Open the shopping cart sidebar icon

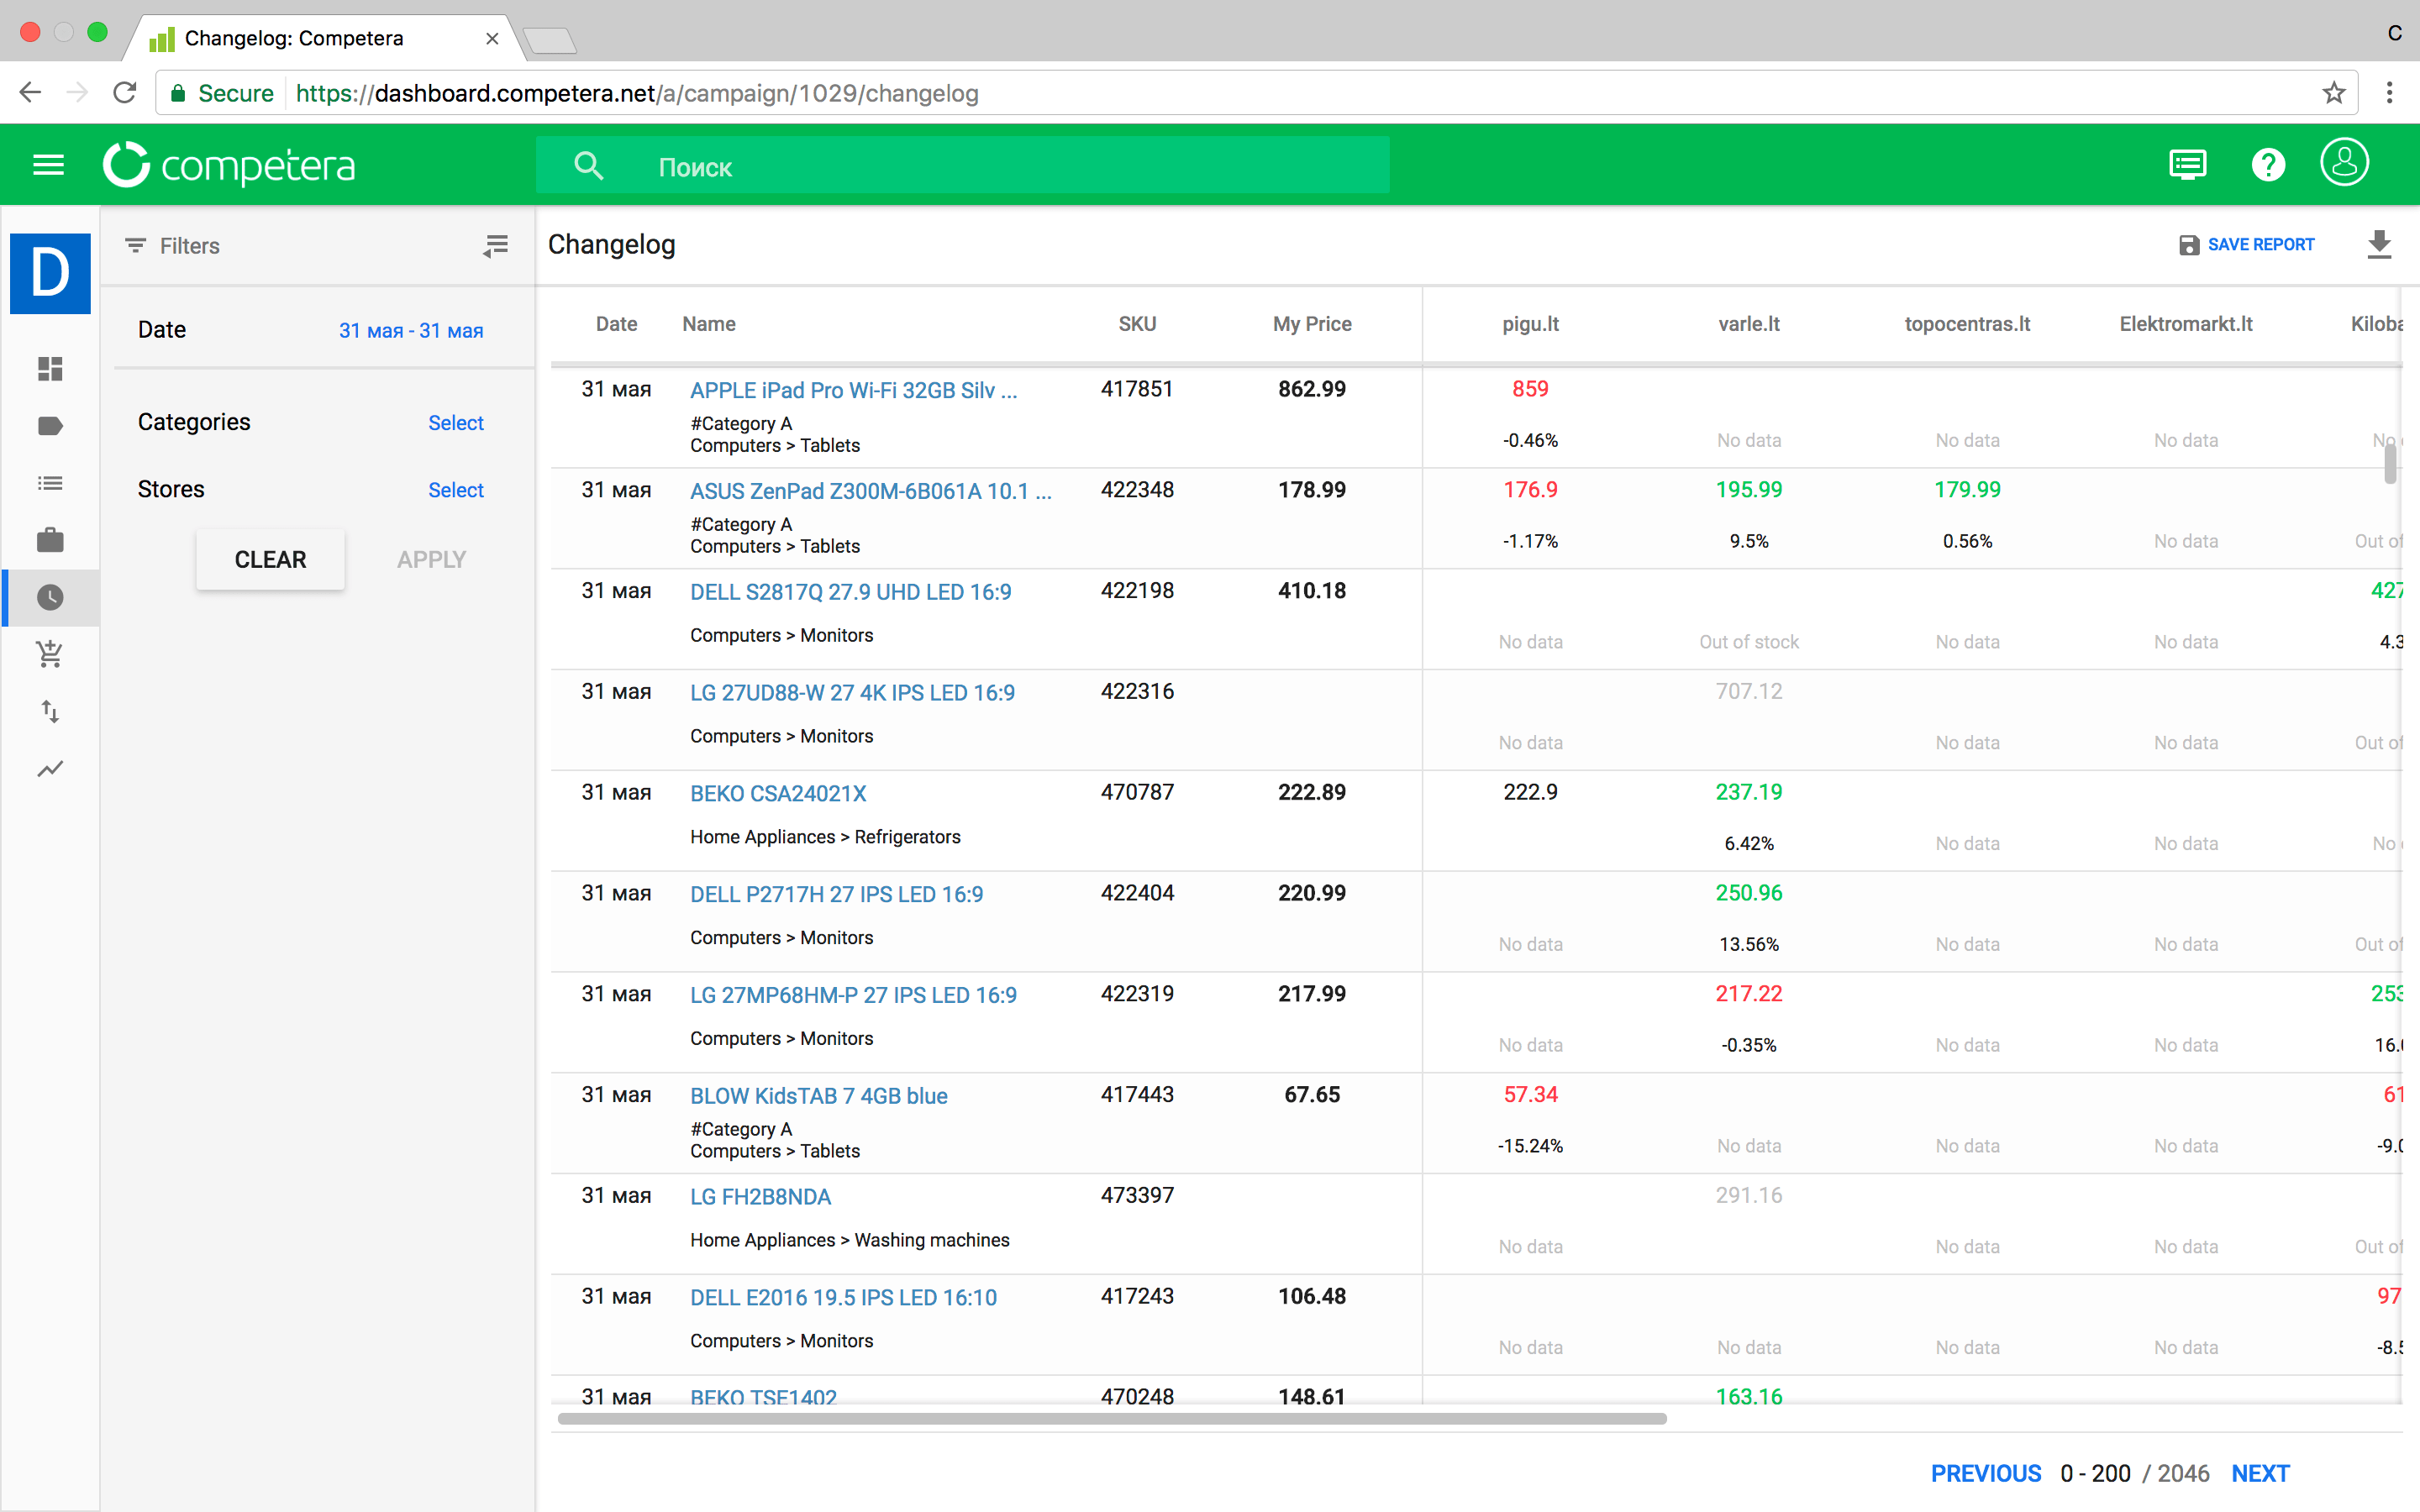click(x=50, y=654)
